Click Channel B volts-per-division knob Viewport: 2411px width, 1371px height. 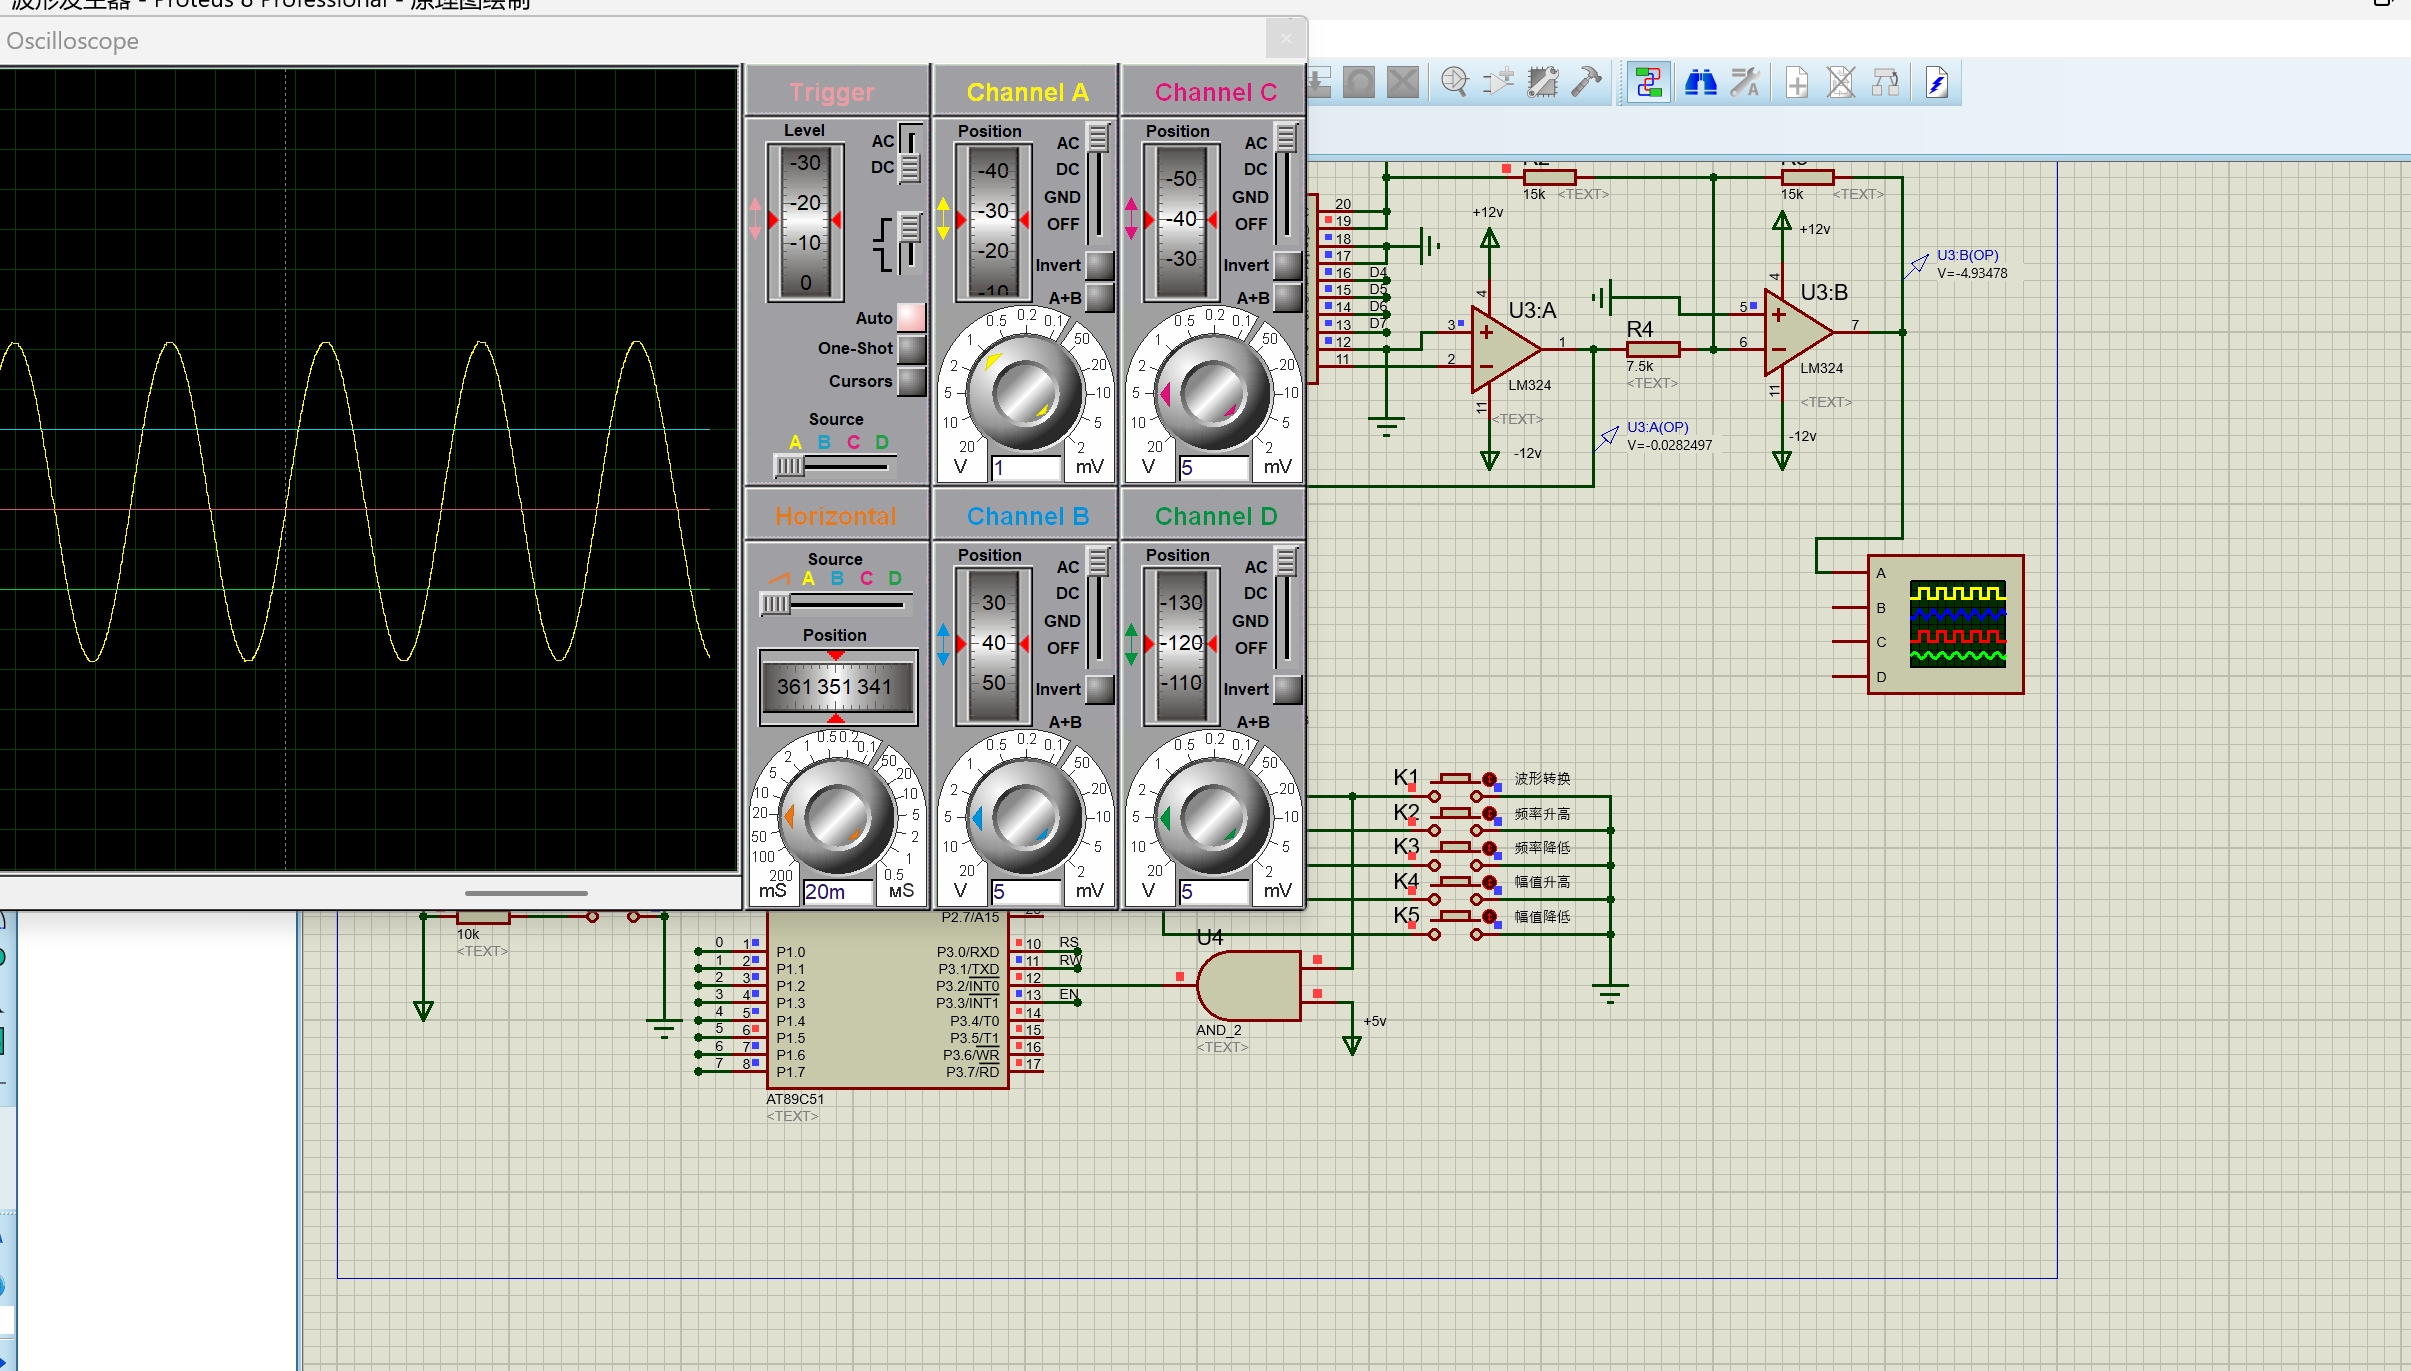1025,818
